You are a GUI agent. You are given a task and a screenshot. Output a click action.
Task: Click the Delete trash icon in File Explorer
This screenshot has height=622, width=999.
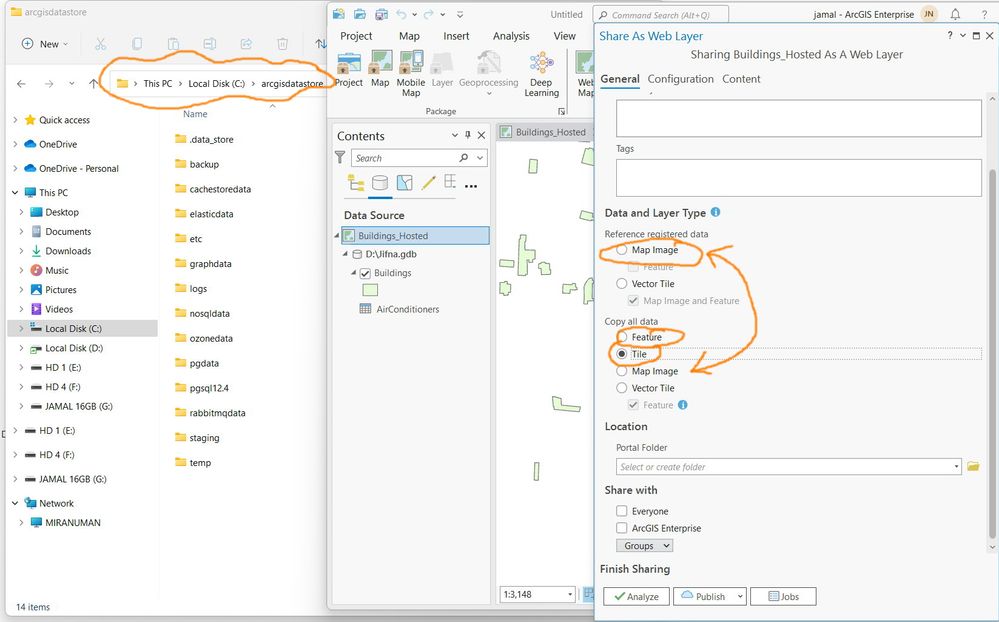click(x=282, y=44)
